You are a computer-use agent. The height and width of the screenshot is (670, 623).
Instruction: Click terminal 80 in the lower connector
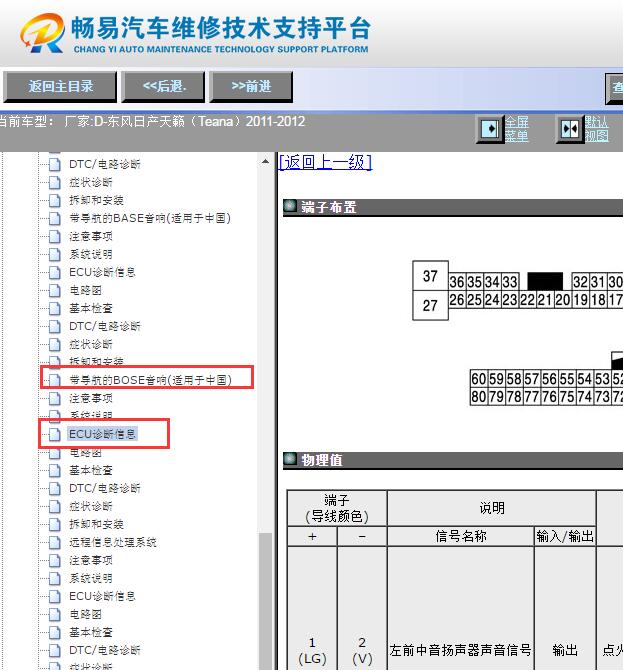pyautogui.click(x=479, y=397)
